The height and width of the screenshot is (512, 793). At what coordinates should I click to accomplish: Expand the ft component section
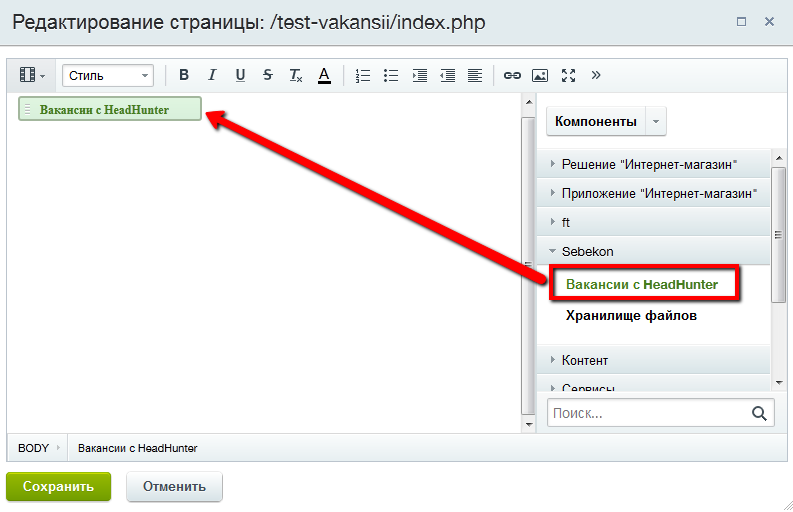(x=653, y=222)
